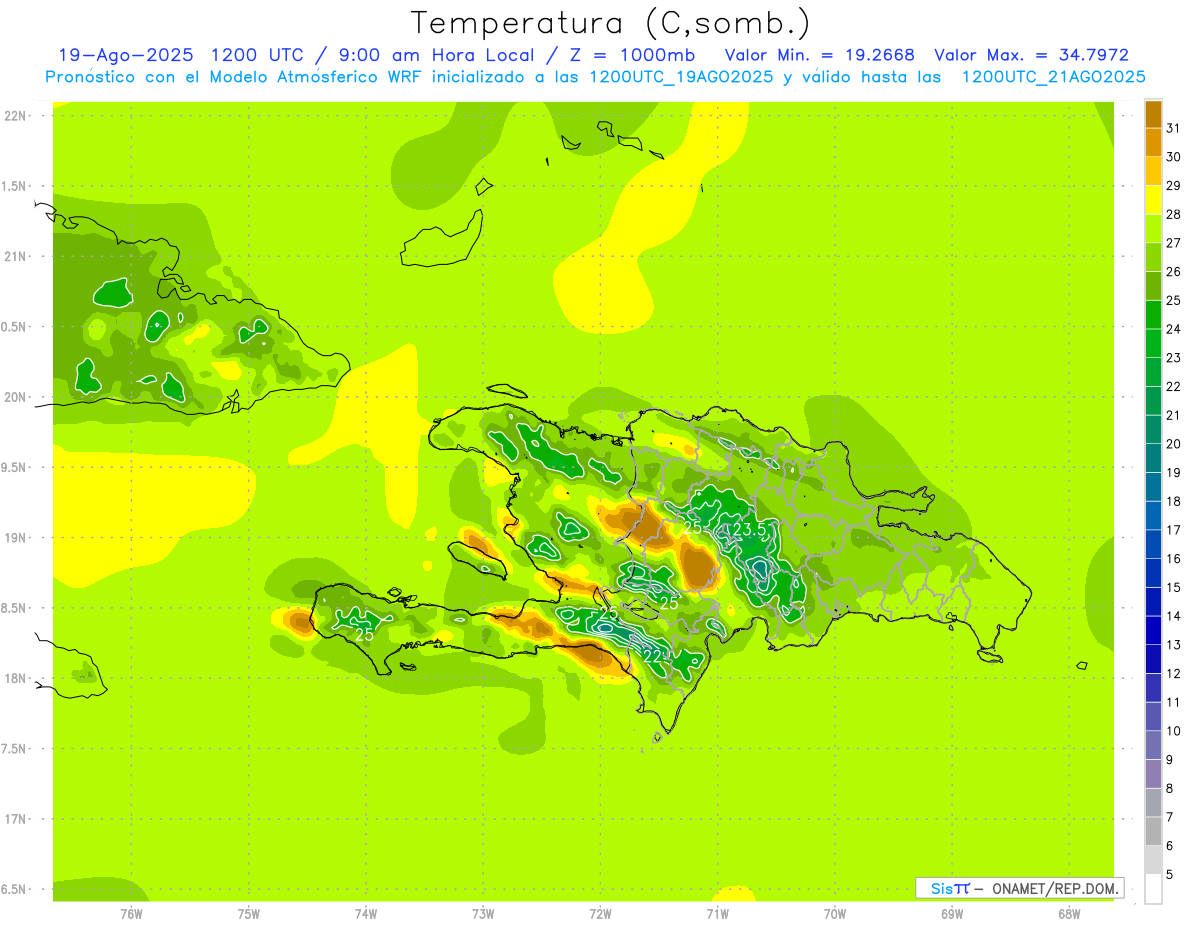
Task: Pick the legend color band between 26 and 27
Action: pyautogui.click(x=1153, y=257)
